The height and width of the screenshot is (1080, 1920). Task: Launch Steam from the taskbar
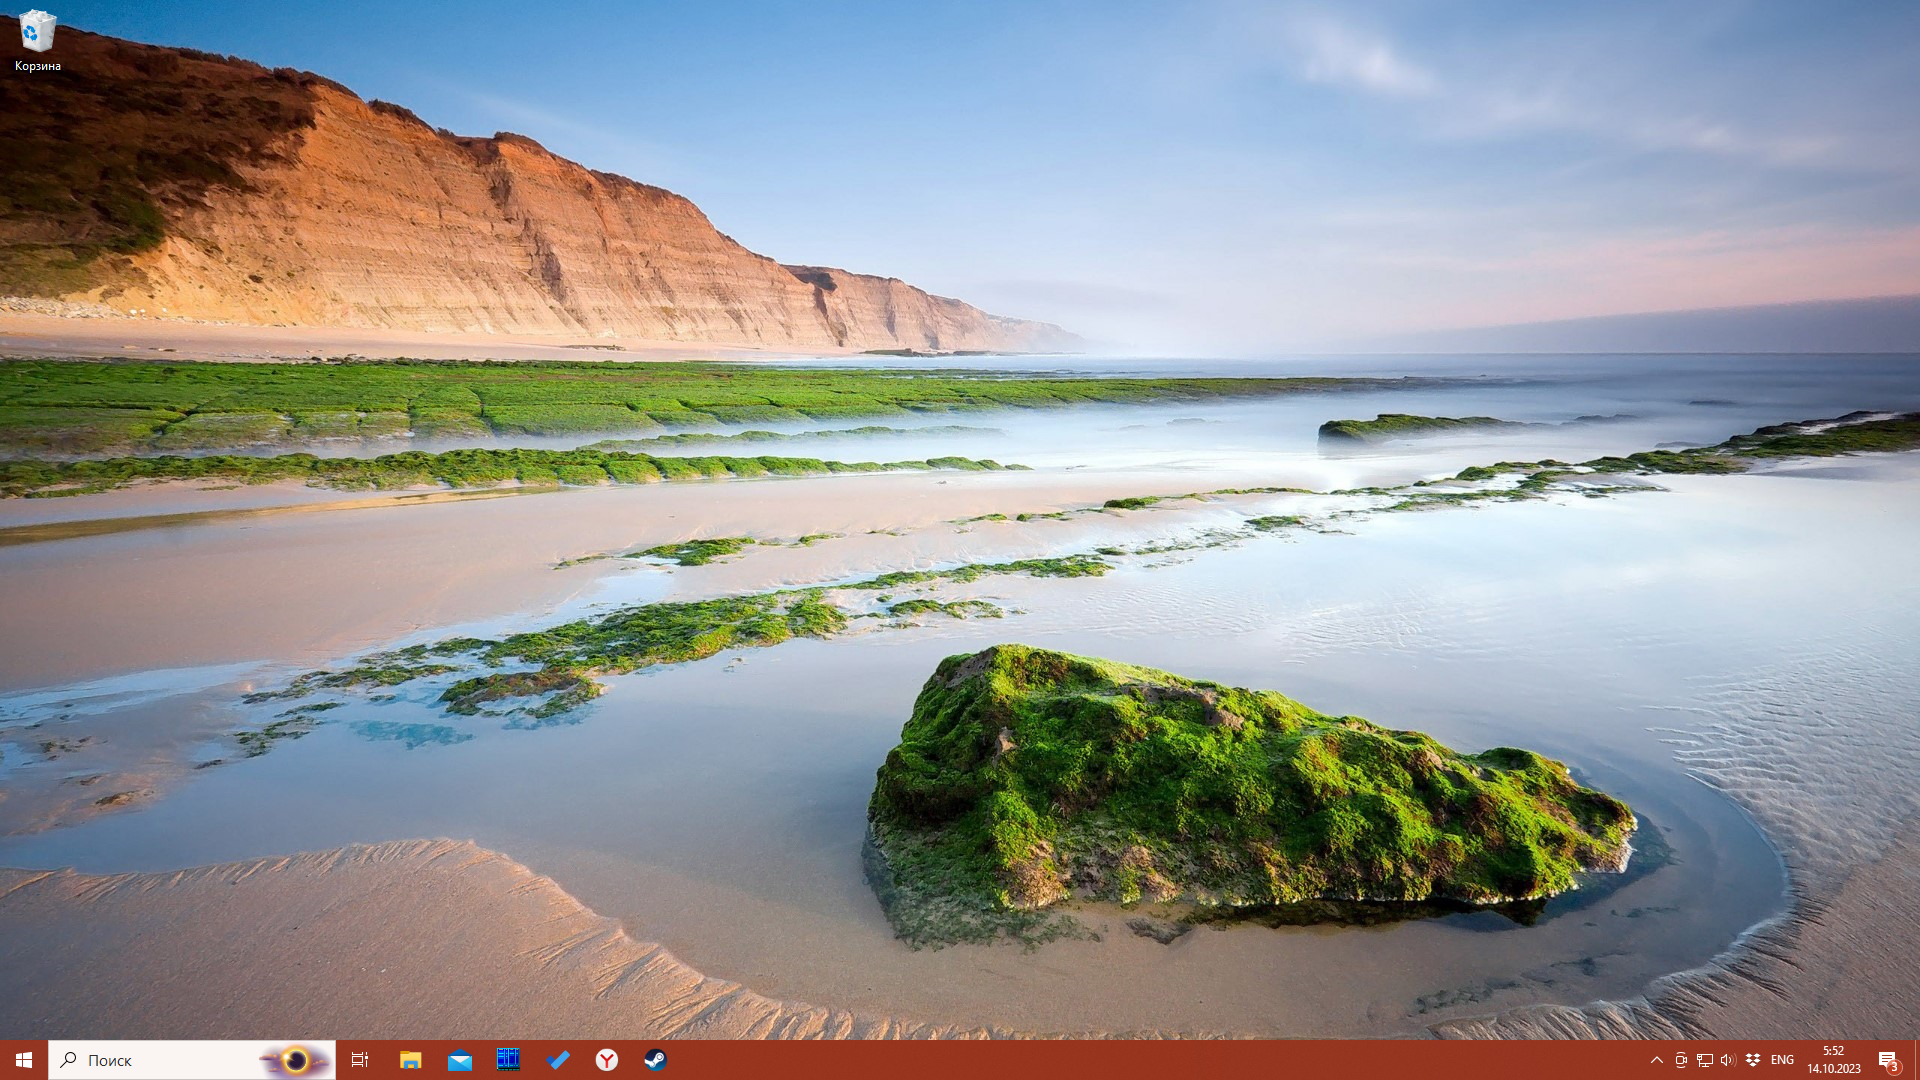[655, 1060]
